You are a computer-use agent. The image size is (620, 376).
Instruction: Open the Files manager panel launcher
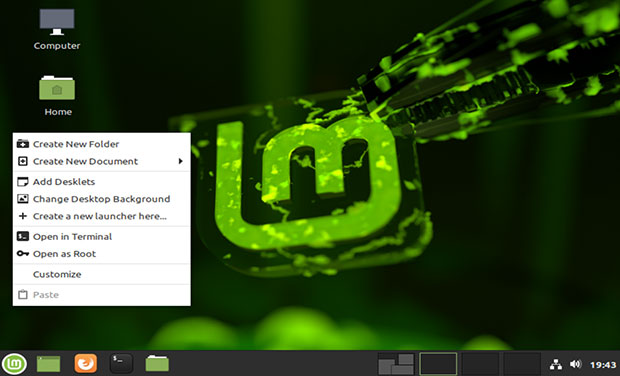tap(157, 363)
